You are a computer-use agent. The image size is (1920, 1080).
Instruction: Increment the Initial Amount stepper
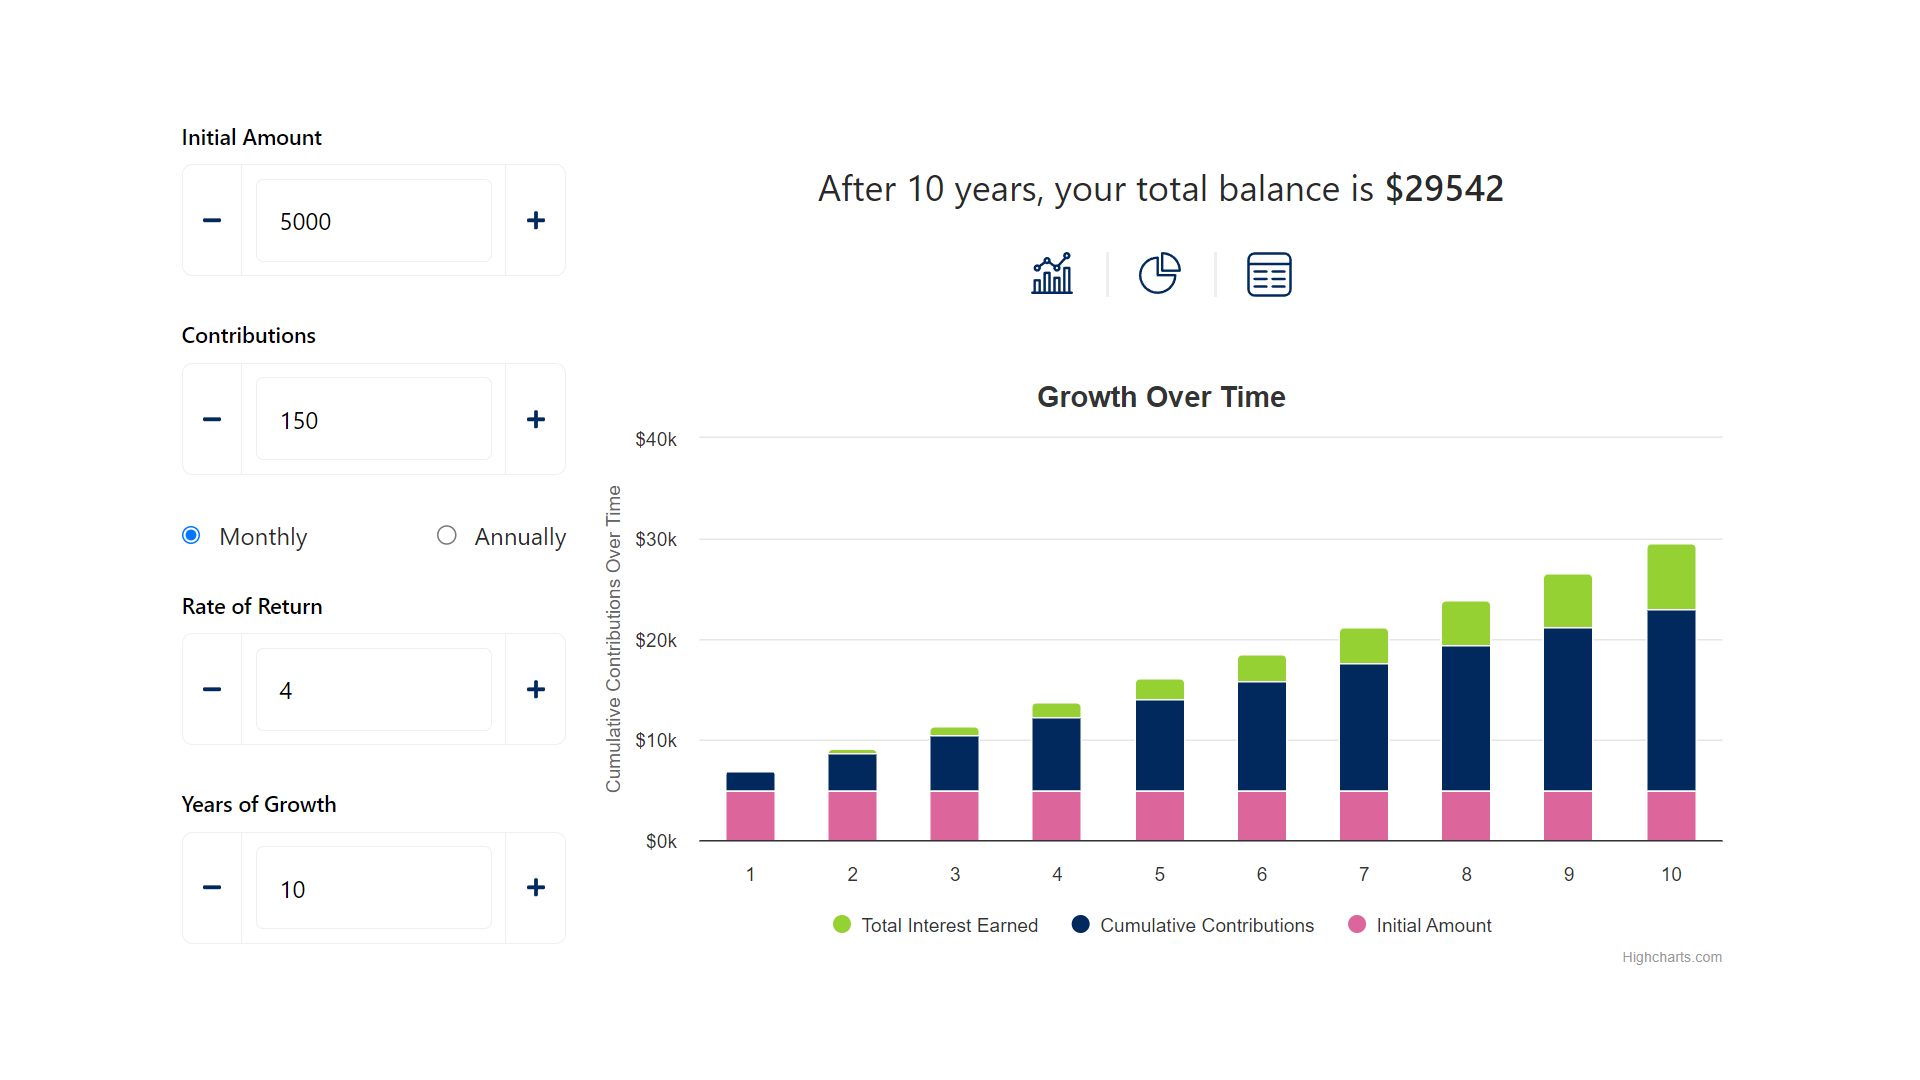coord(534,220)
